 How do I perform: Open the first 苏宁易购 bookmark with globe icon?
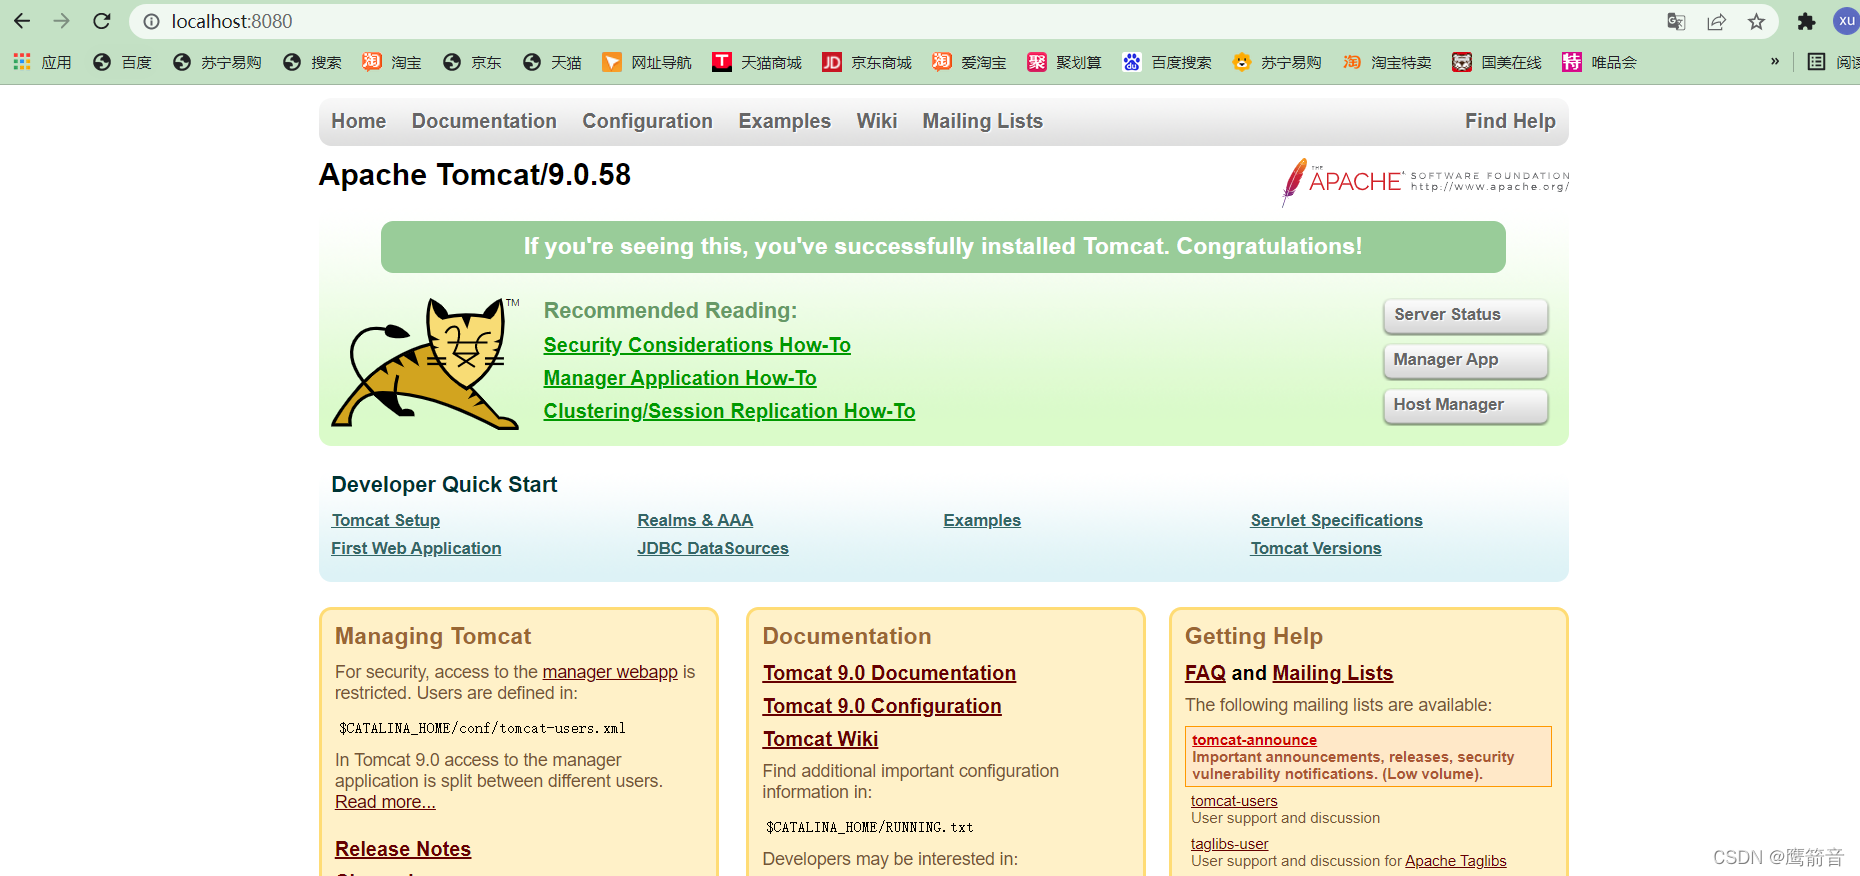click(217, 62)
